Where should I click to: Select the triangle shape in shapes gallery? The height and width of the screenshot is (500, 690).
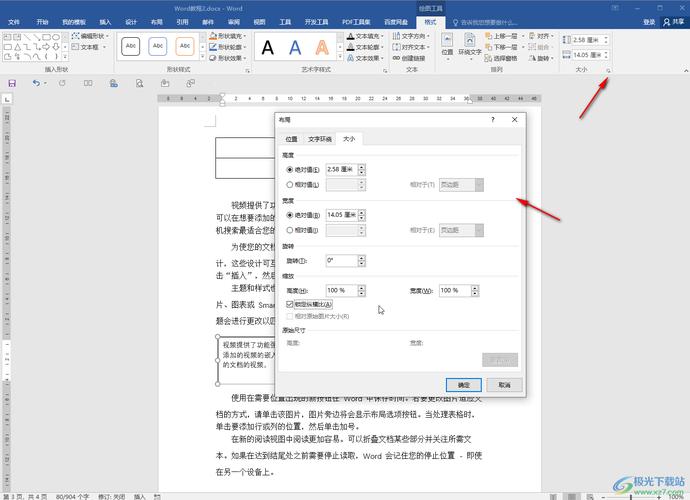click(x=17, y=47)
